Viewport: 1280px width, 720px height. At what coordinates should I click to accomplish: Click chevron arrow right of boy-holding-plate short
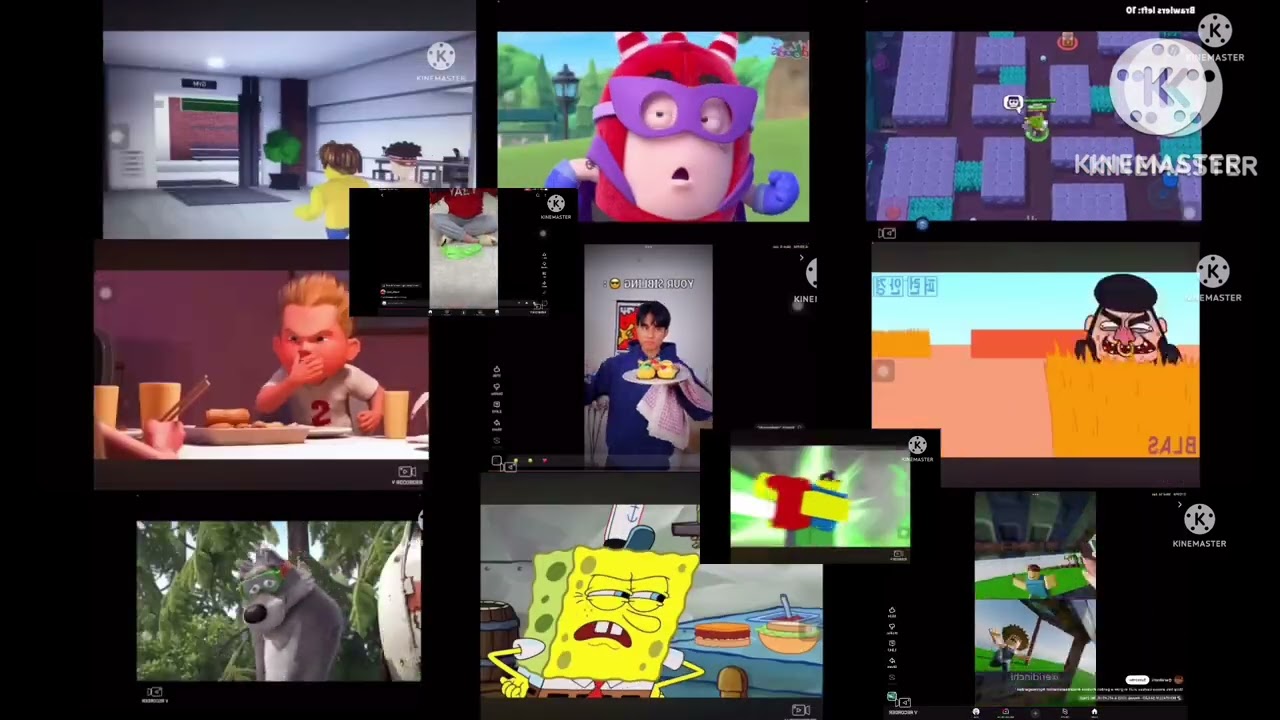801,258
